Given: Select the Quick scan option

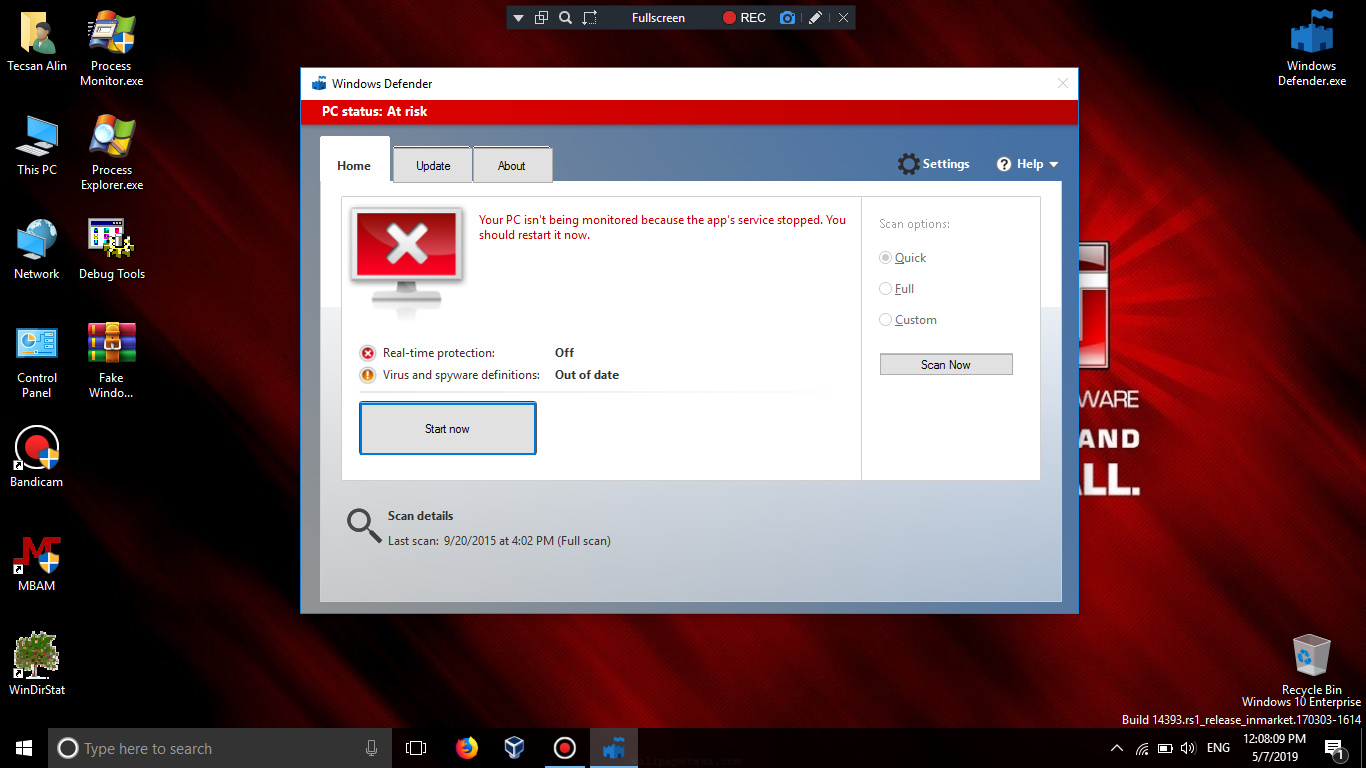Looking at the screenshot, I should coord(903,258).
